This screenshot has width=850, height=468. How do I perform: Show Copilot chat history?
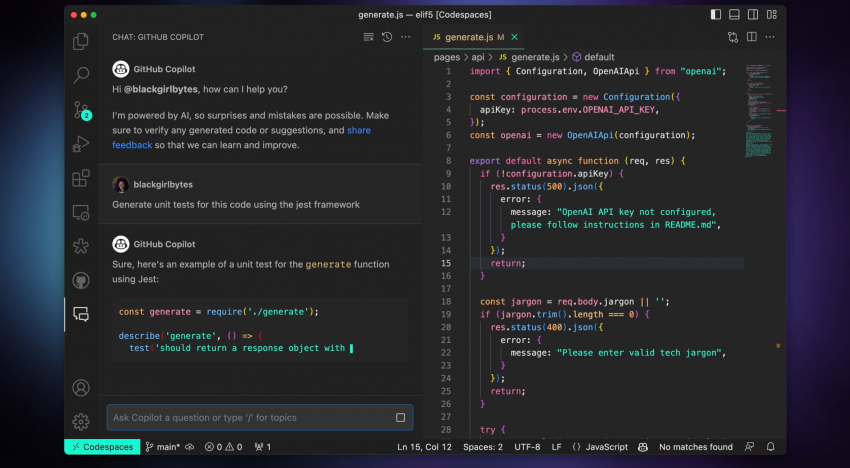tap(387, 37)
